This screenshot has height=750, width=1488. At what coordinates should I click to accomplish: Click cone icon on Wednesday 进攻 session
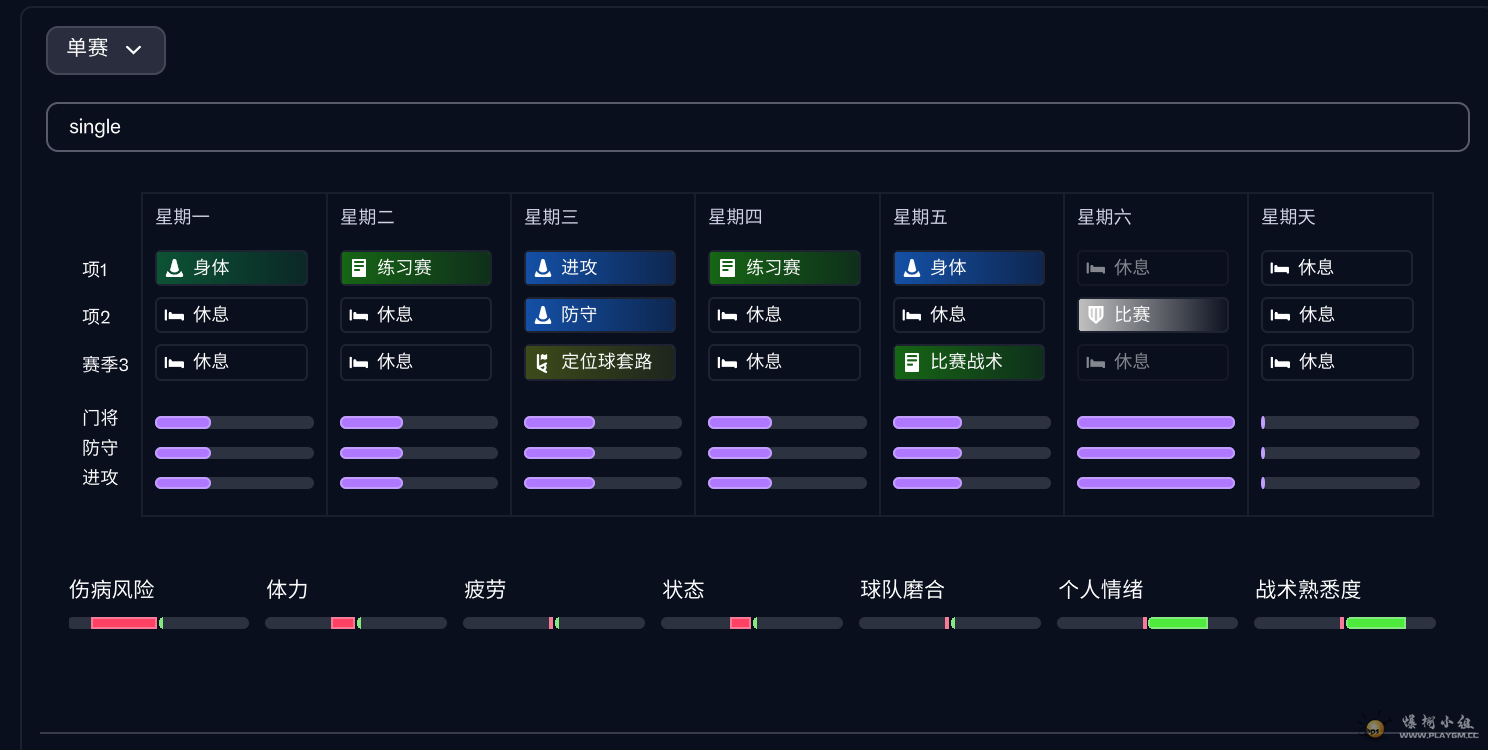(x=543, y=268)
